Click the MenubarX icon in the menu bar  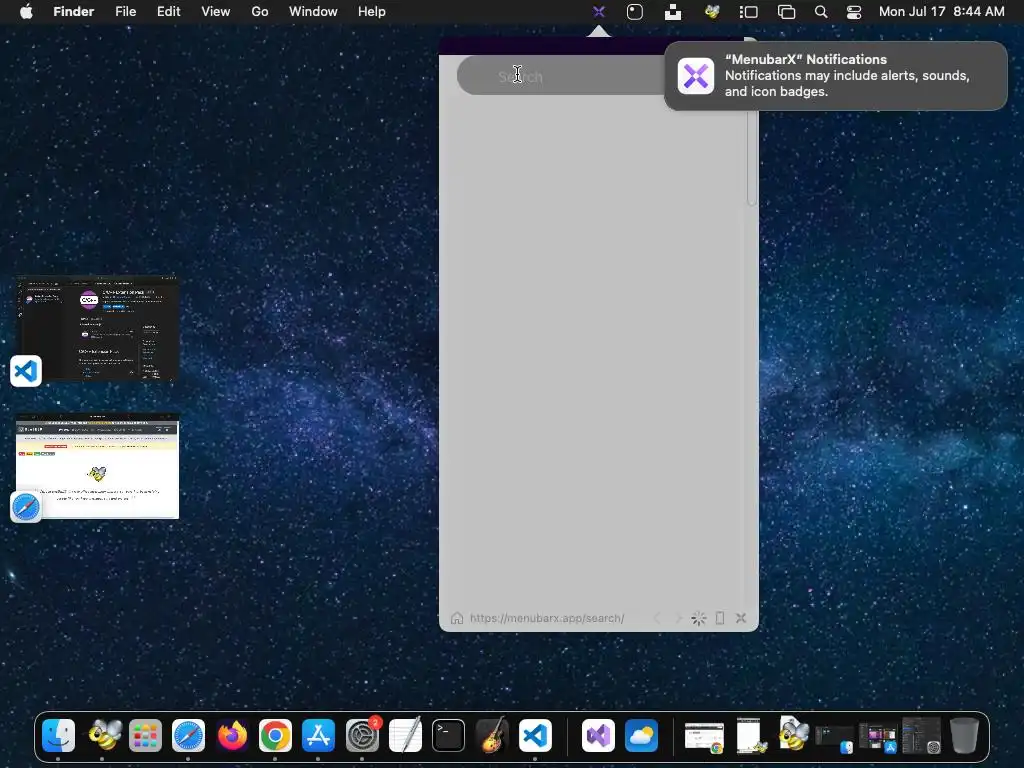[599, 12]
